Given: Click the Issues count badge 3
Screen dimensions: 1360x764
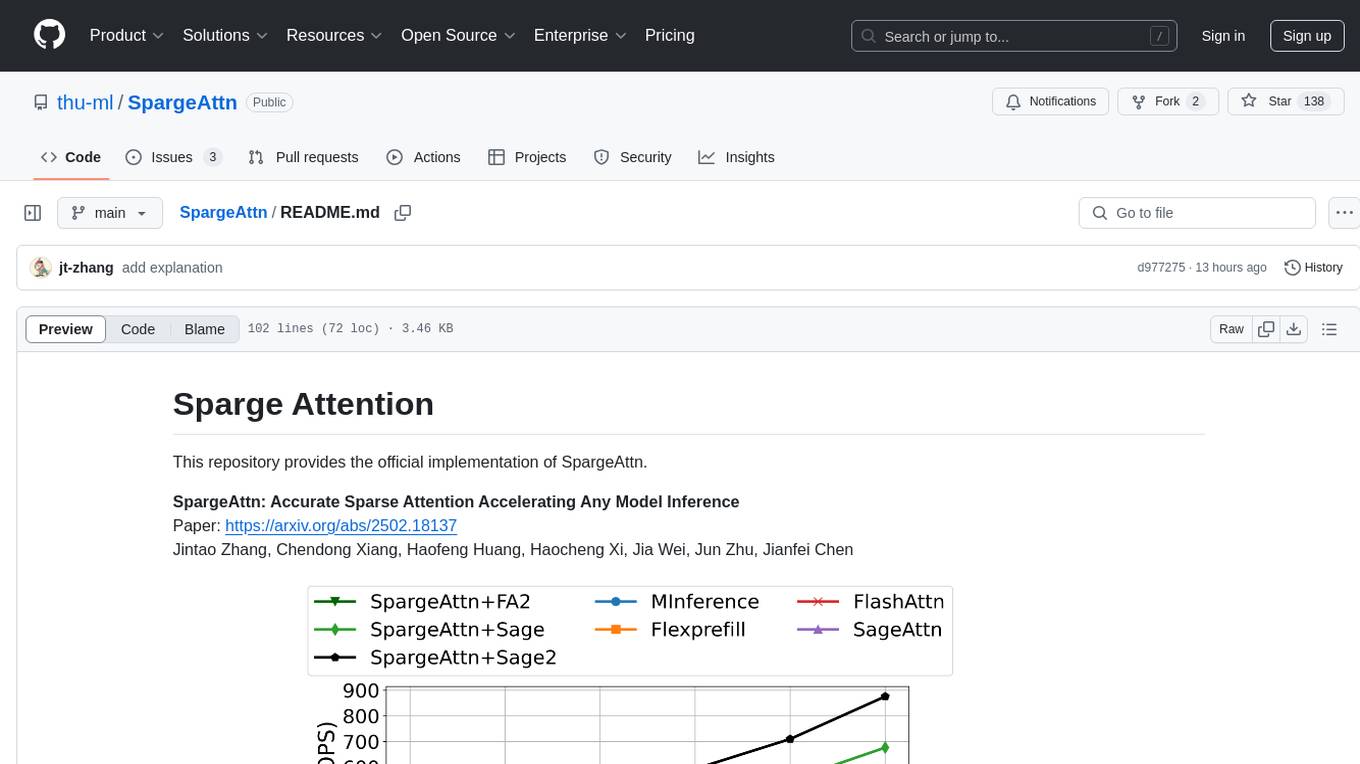Looking at the screenshot, I should pos(212,157).
